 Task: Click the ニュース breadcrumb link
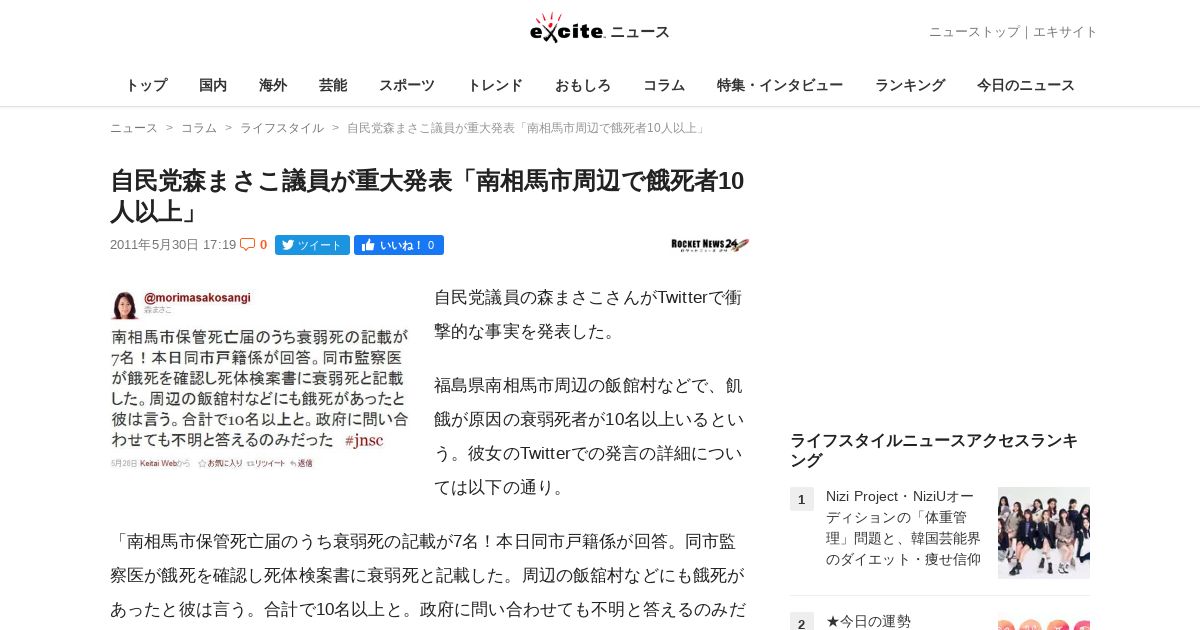click(x=134, y=128)
